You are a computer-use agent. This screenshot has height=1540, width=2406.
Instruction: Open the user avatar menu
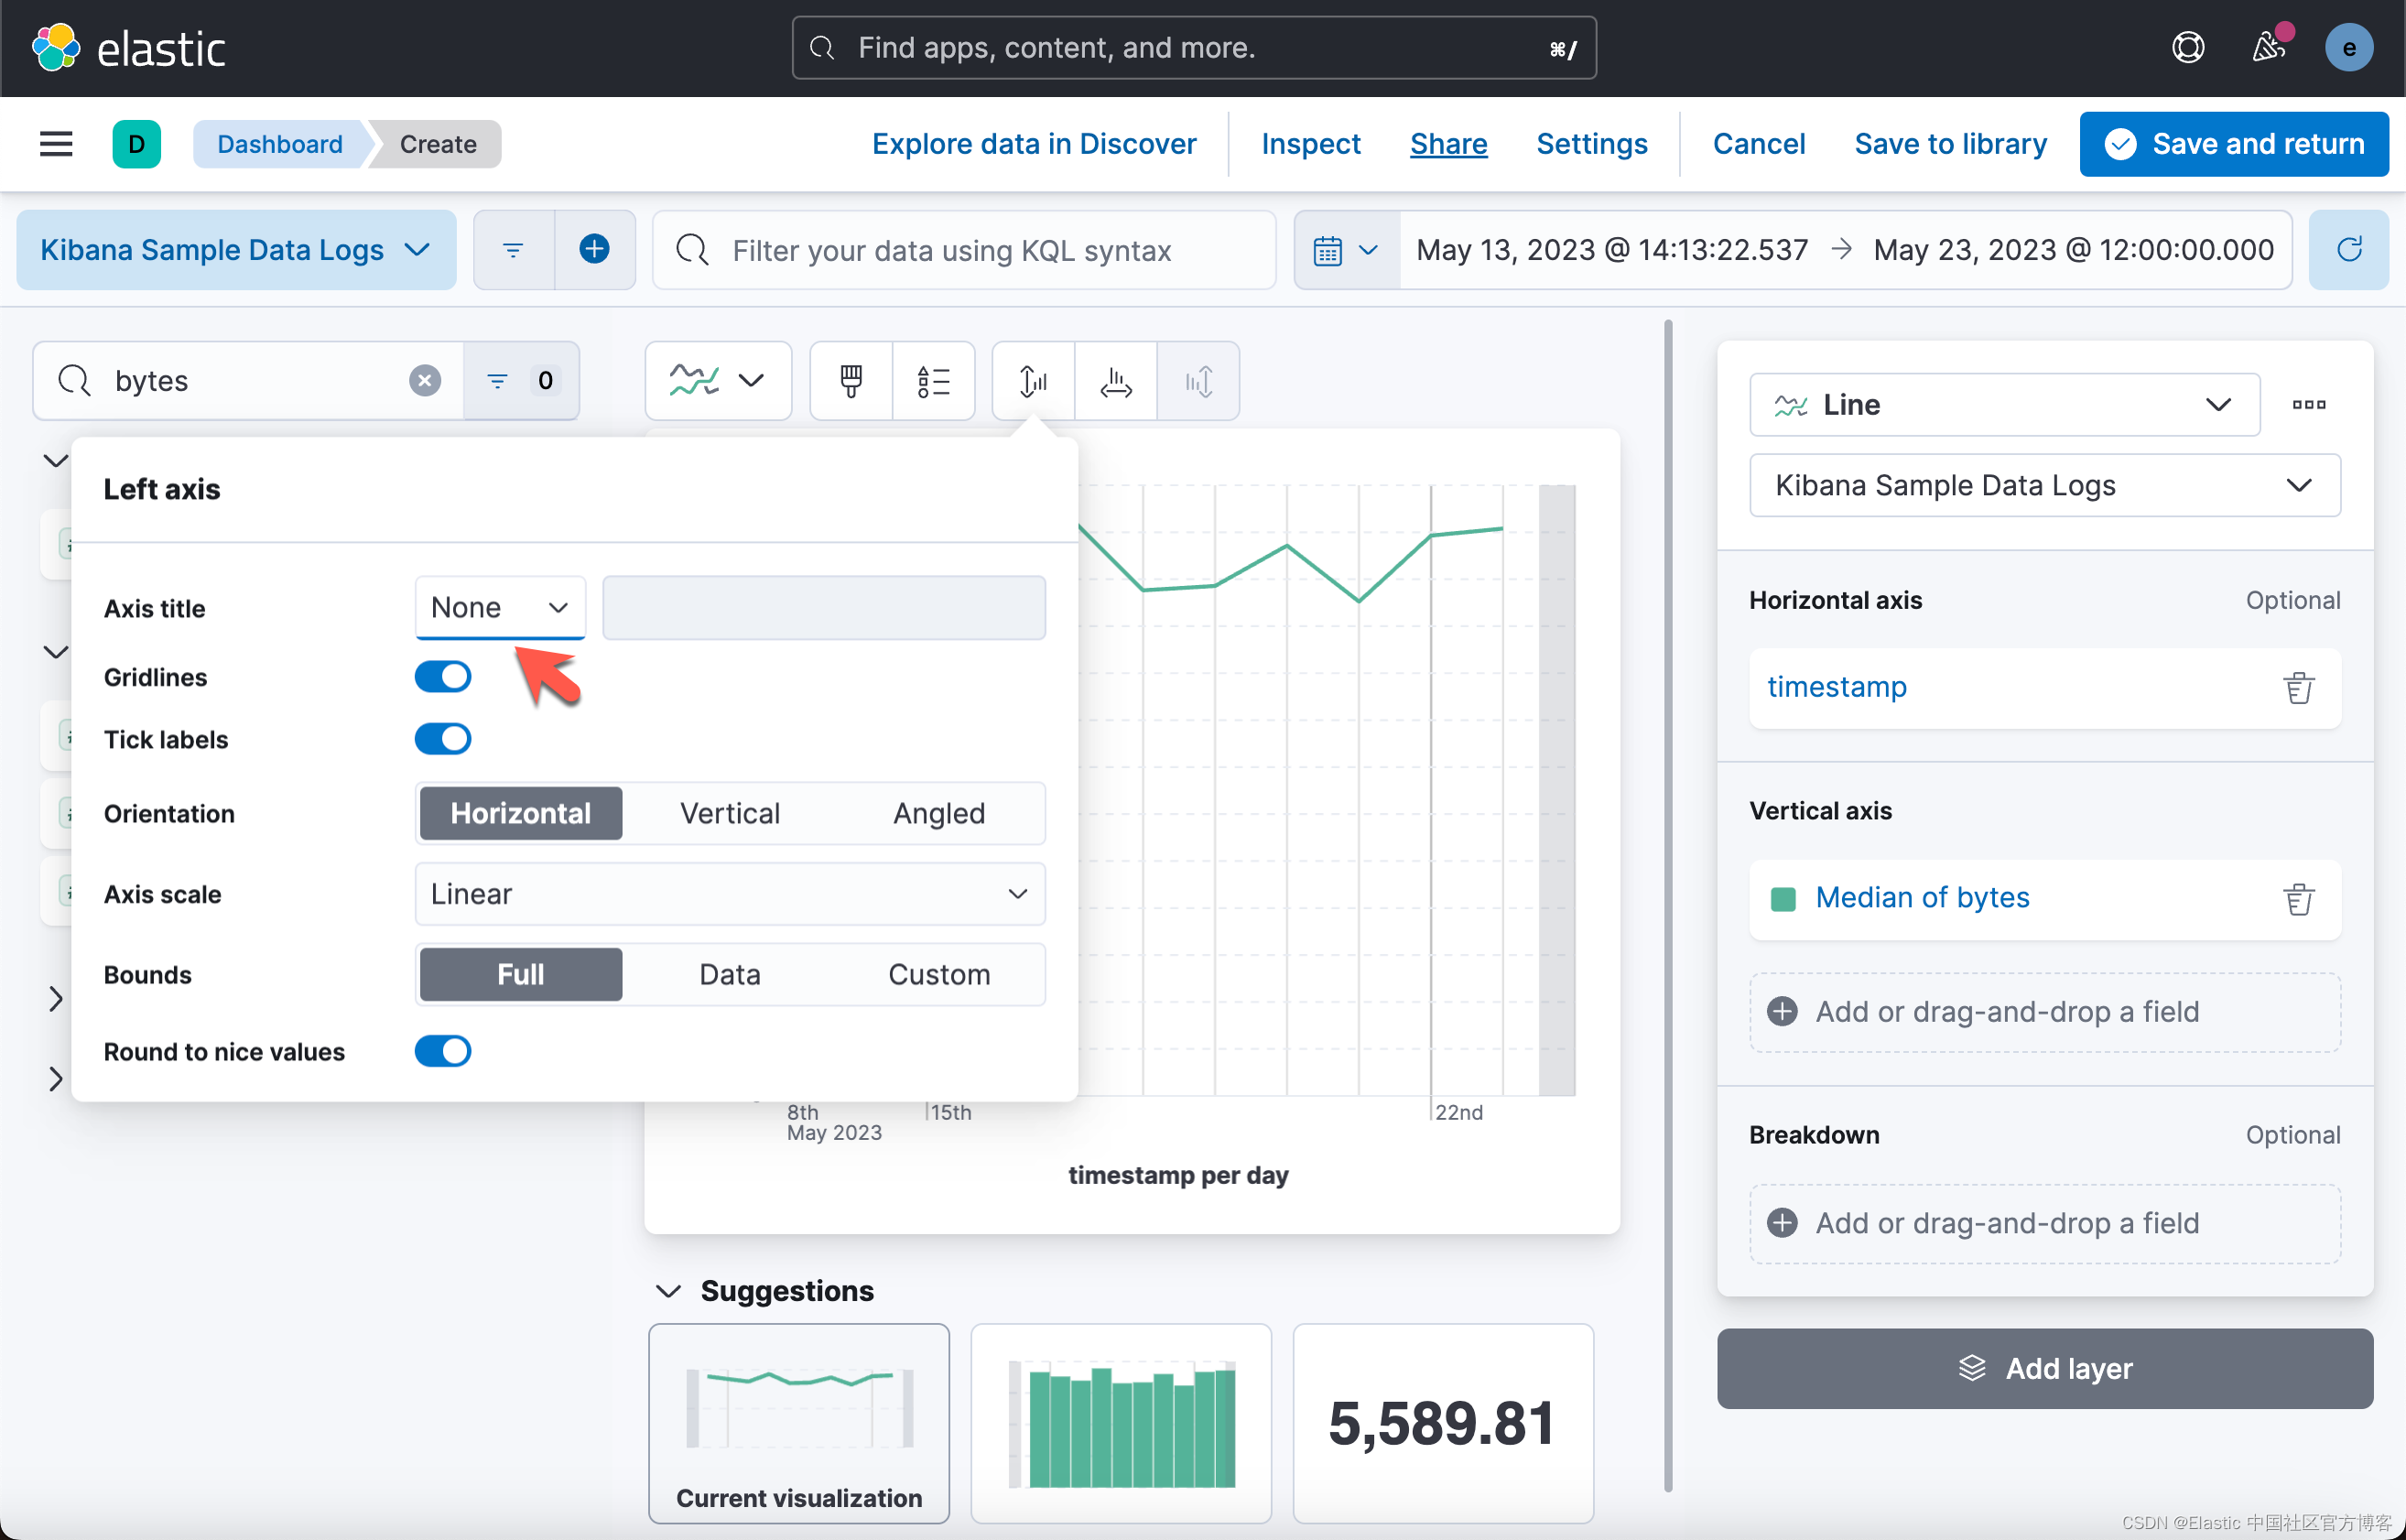2349,47
